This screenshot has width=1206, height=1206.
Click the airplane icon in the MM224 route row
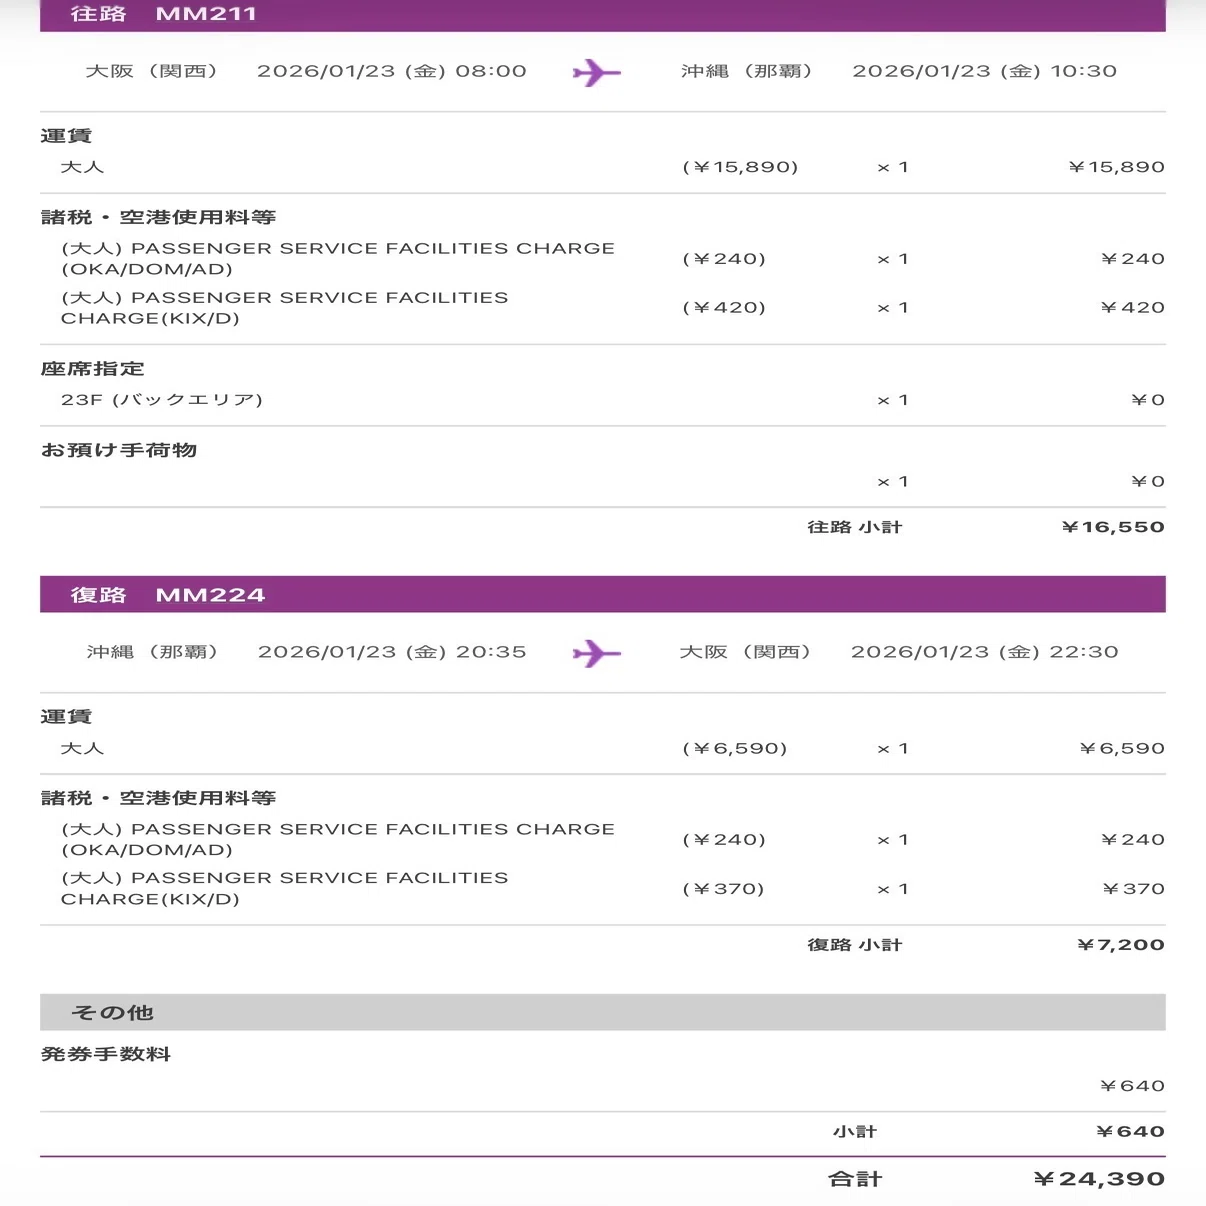coord(597,653)
